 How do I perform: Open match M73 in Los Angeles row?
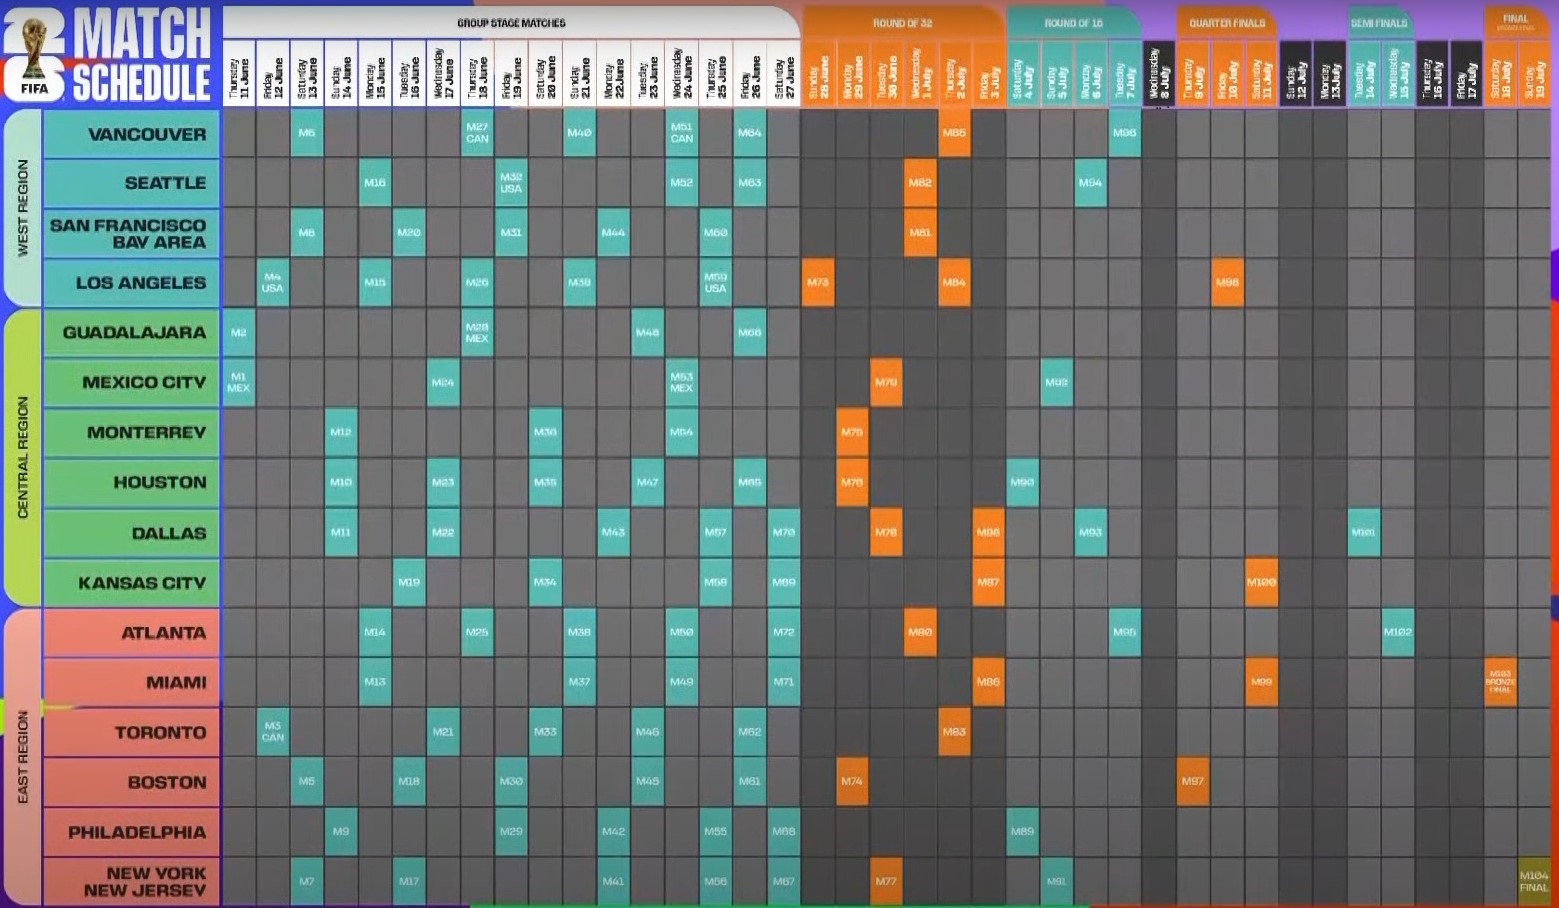pos(817,283)
